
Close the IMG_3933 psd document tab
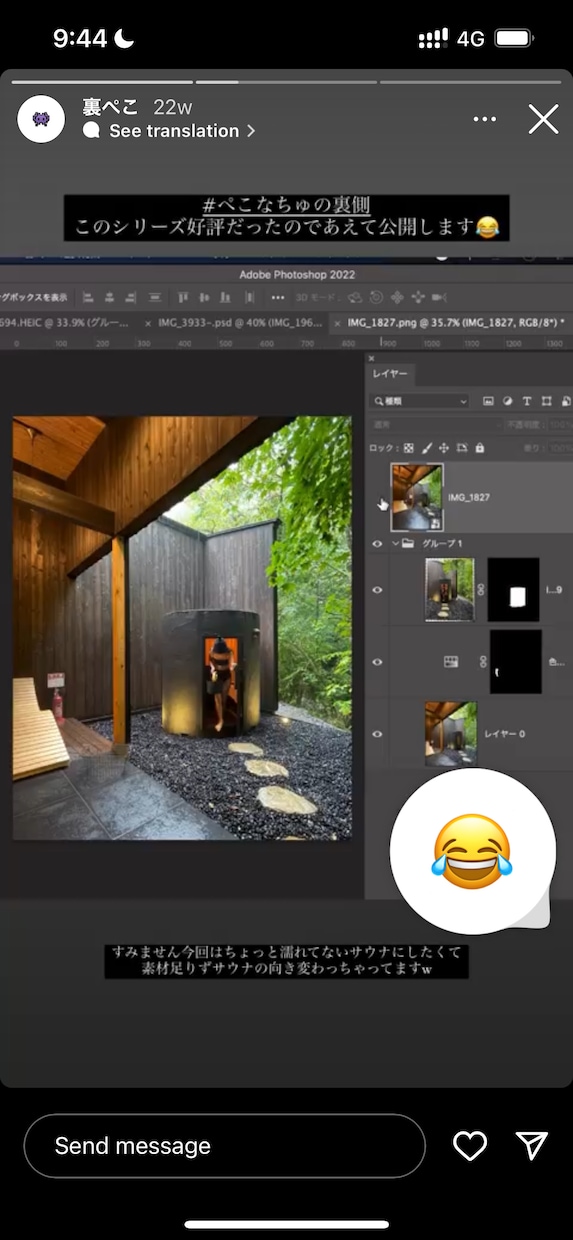(x=149, y=324)
